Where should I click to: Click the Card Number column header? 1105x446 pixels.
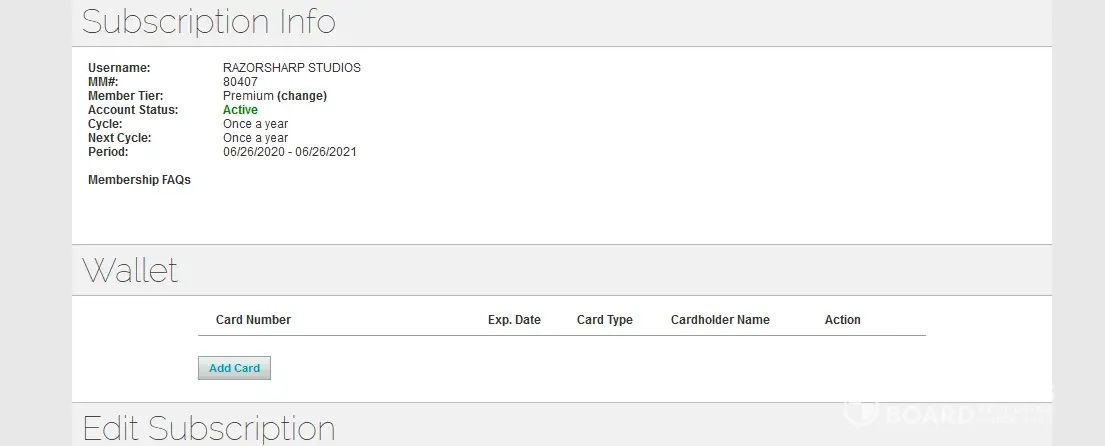click(x=253, y=320)
